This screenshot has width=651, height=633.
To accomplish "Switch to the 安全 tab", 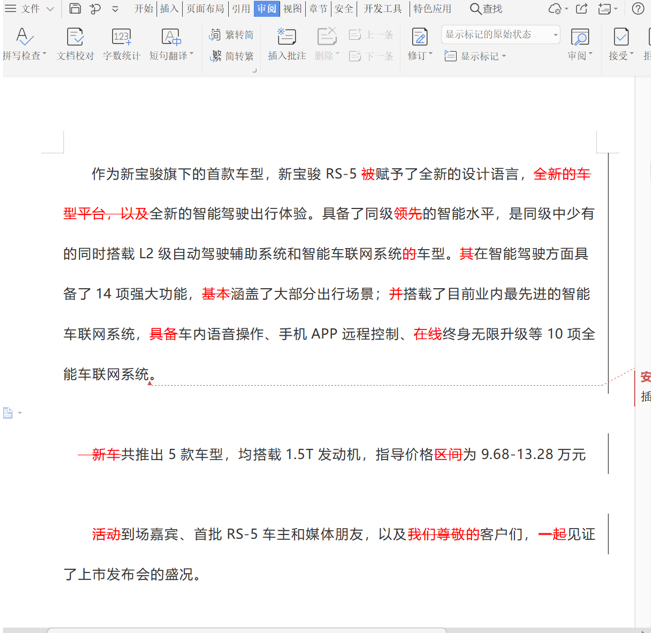I will click(x=344, y=9).
